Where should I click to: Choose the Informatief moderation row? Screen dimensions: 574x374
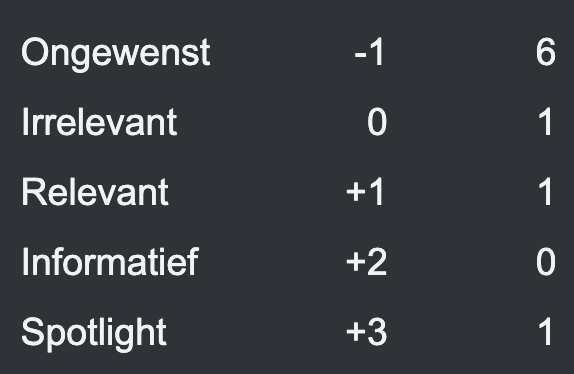tap(287, 262)
